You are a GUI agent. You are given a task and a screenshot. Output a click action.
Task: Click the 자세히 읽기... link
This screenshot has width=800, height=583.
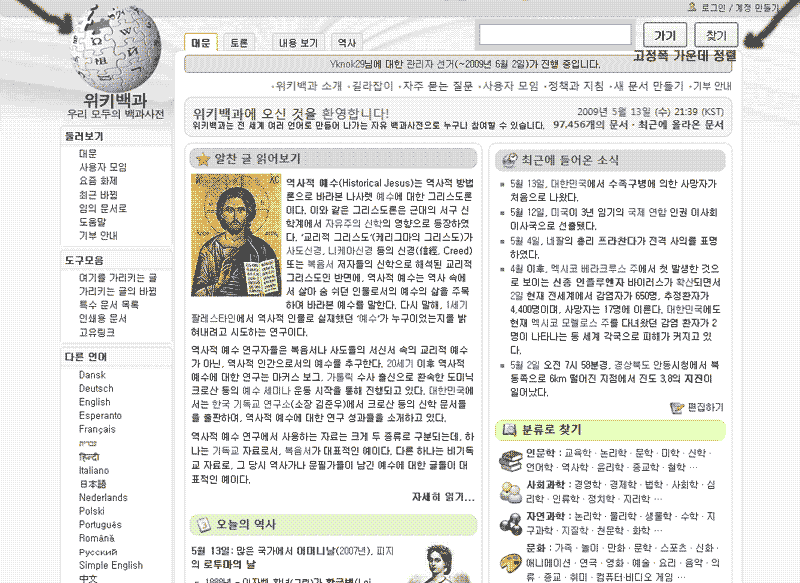[x=443, y=497]
